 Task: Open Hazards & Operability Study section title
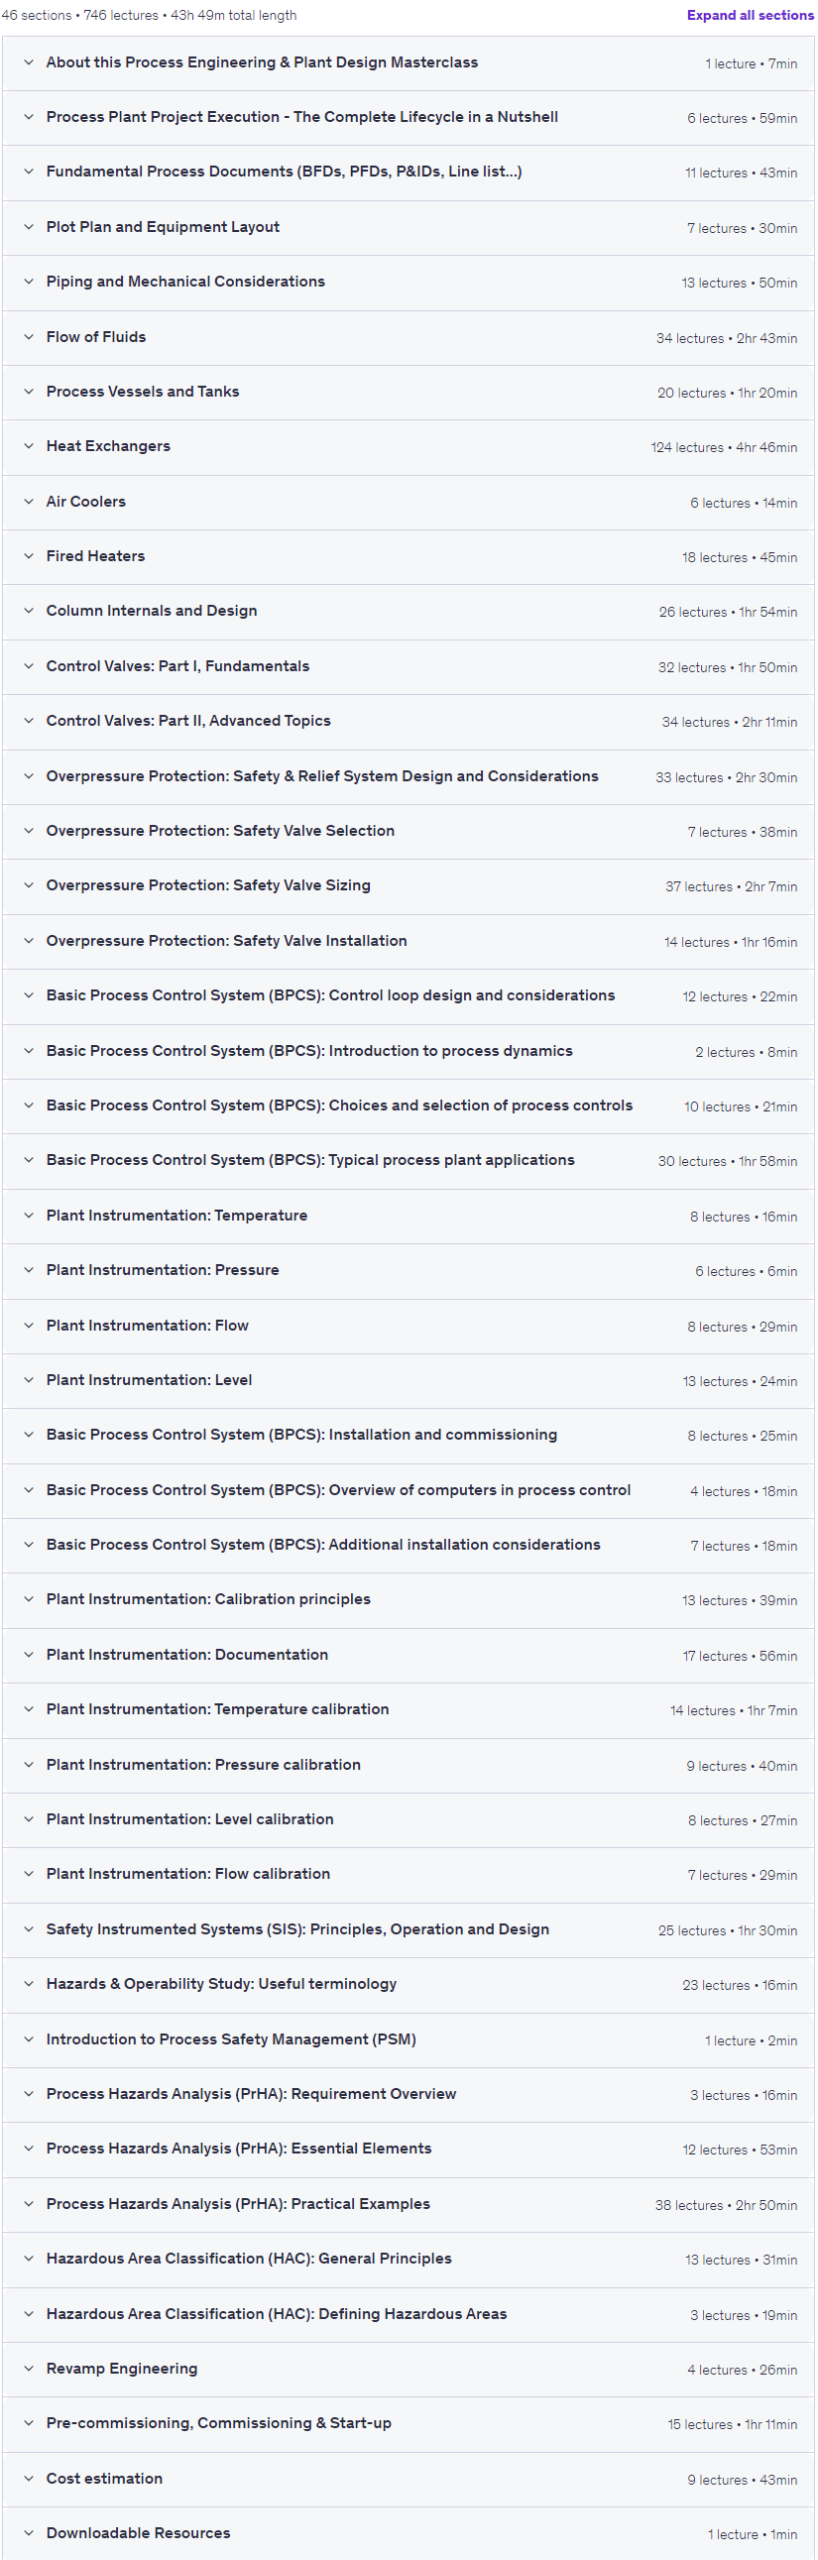click(221, 1984)
